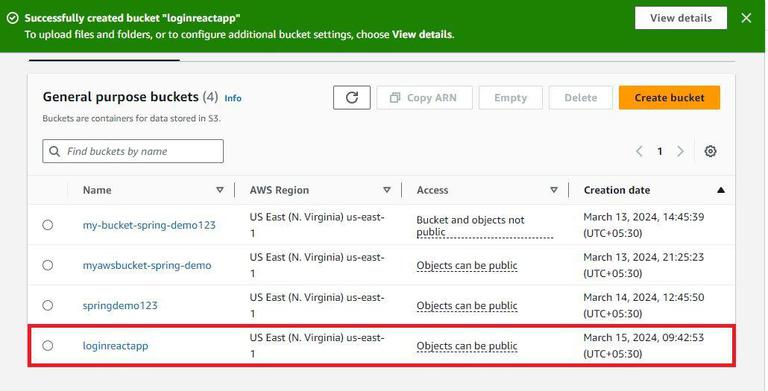The width and height of the screenshot is (768, 391).
Task: Click the banner's 'To upload files and folders' text
Action: click(x=240, y=35)
